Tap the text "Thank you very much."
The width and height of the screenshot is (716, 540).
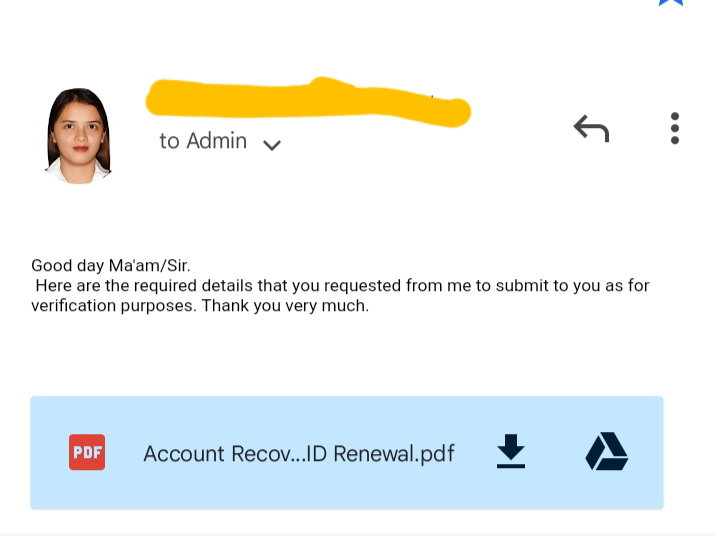tap(285, 305)
